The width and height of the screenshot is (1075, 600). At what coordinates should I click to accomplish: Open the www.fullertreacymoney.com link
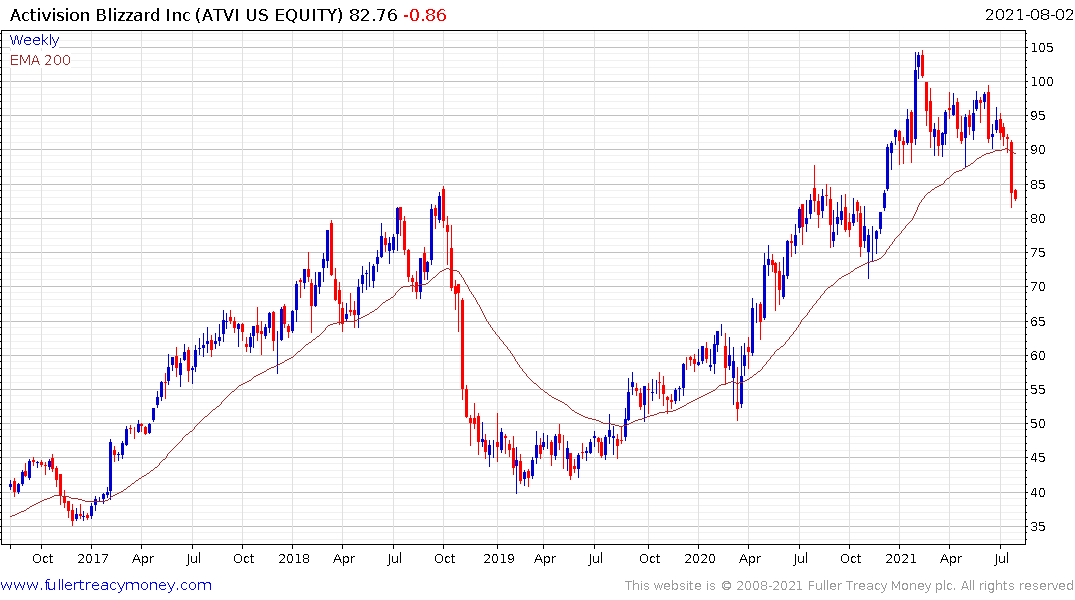(x=106, y=585)
